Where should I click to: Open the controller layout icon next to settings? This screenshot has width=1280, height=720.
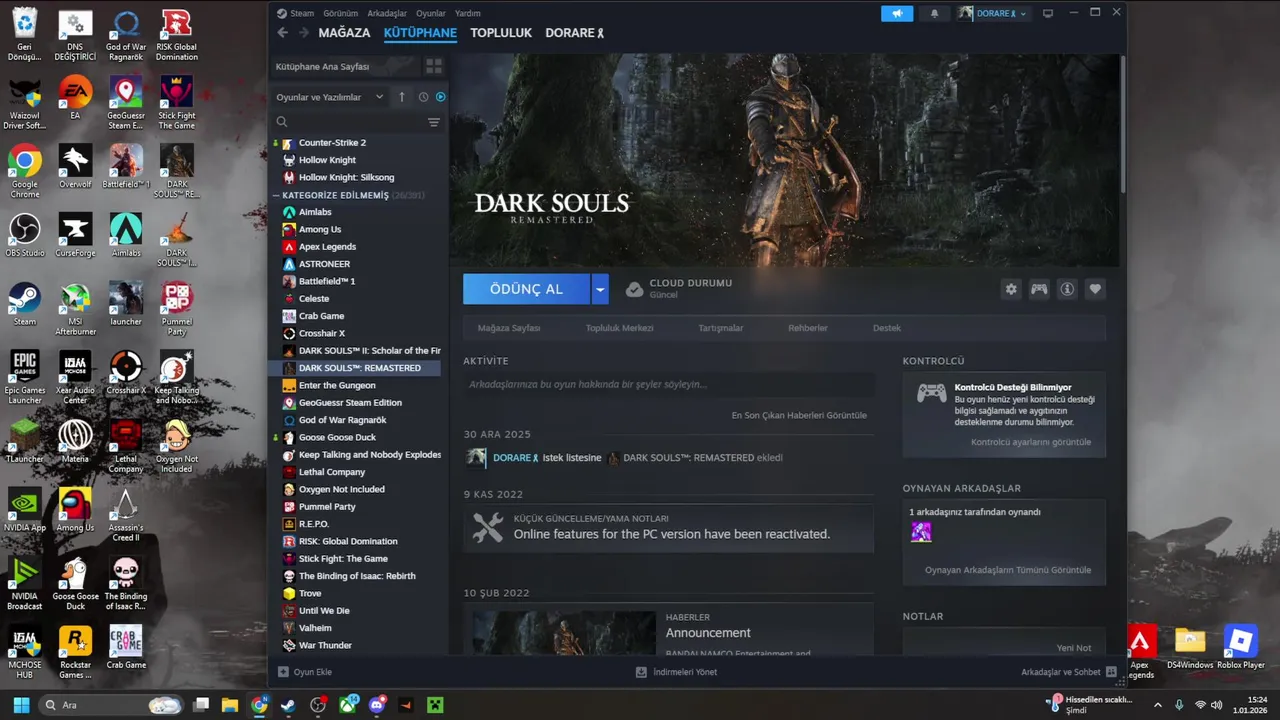[1039, 289]
